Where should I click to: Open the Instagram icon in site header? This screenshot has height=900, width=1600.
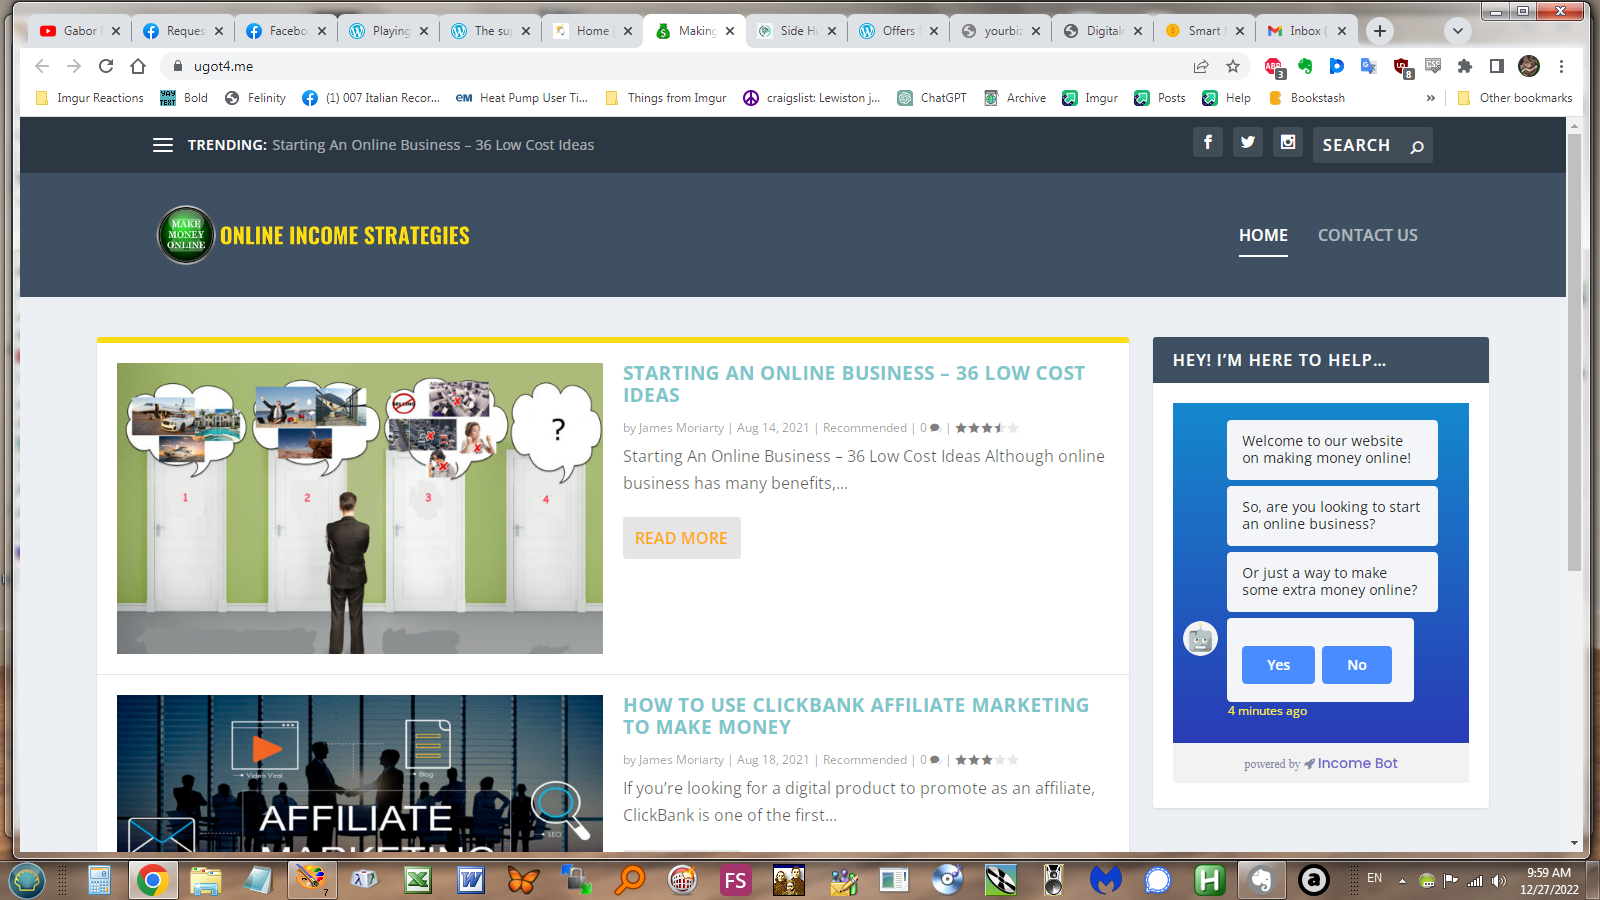[1288, 142]
